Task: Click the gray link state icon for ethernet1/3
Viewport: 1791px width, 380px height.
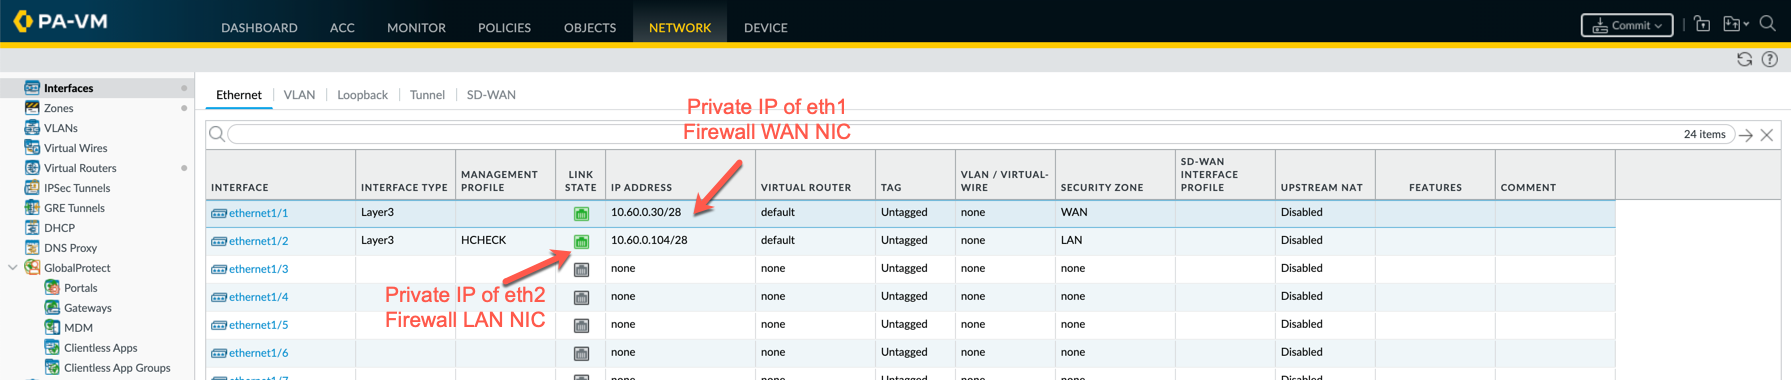Action: [581, 270]
